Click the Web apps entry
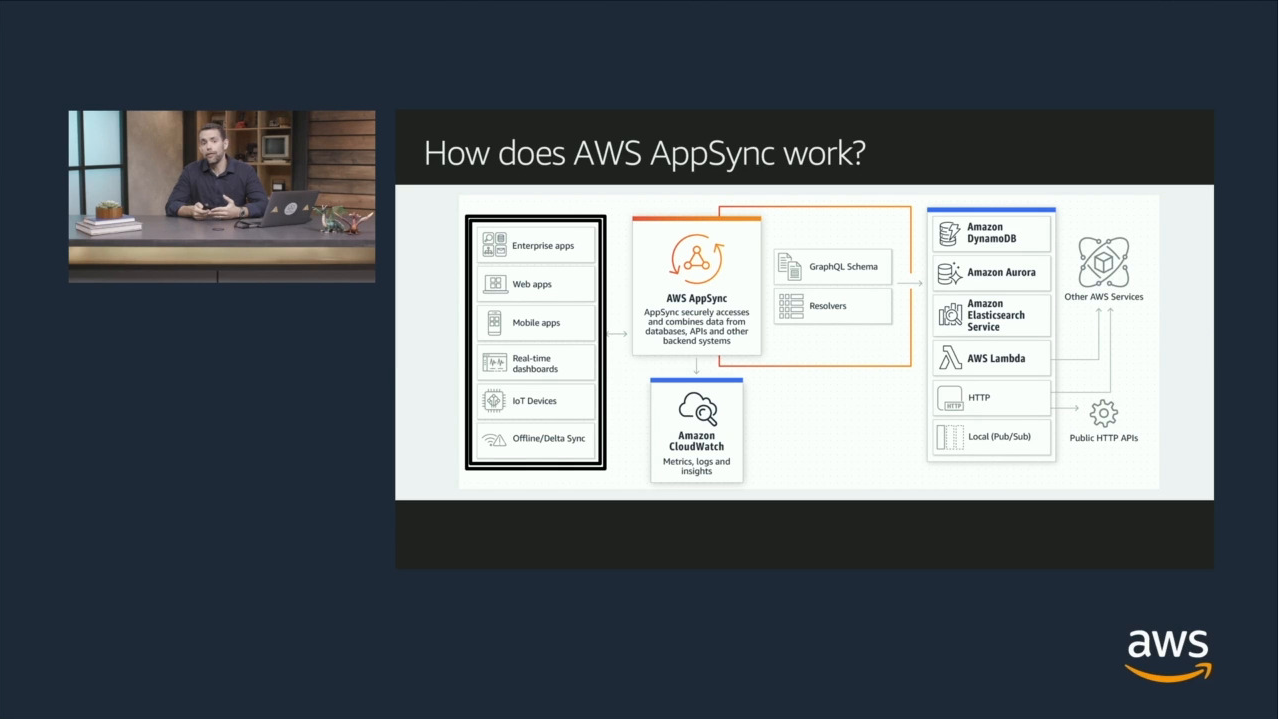Screen dimensions: 1279x719 [535, 283]
